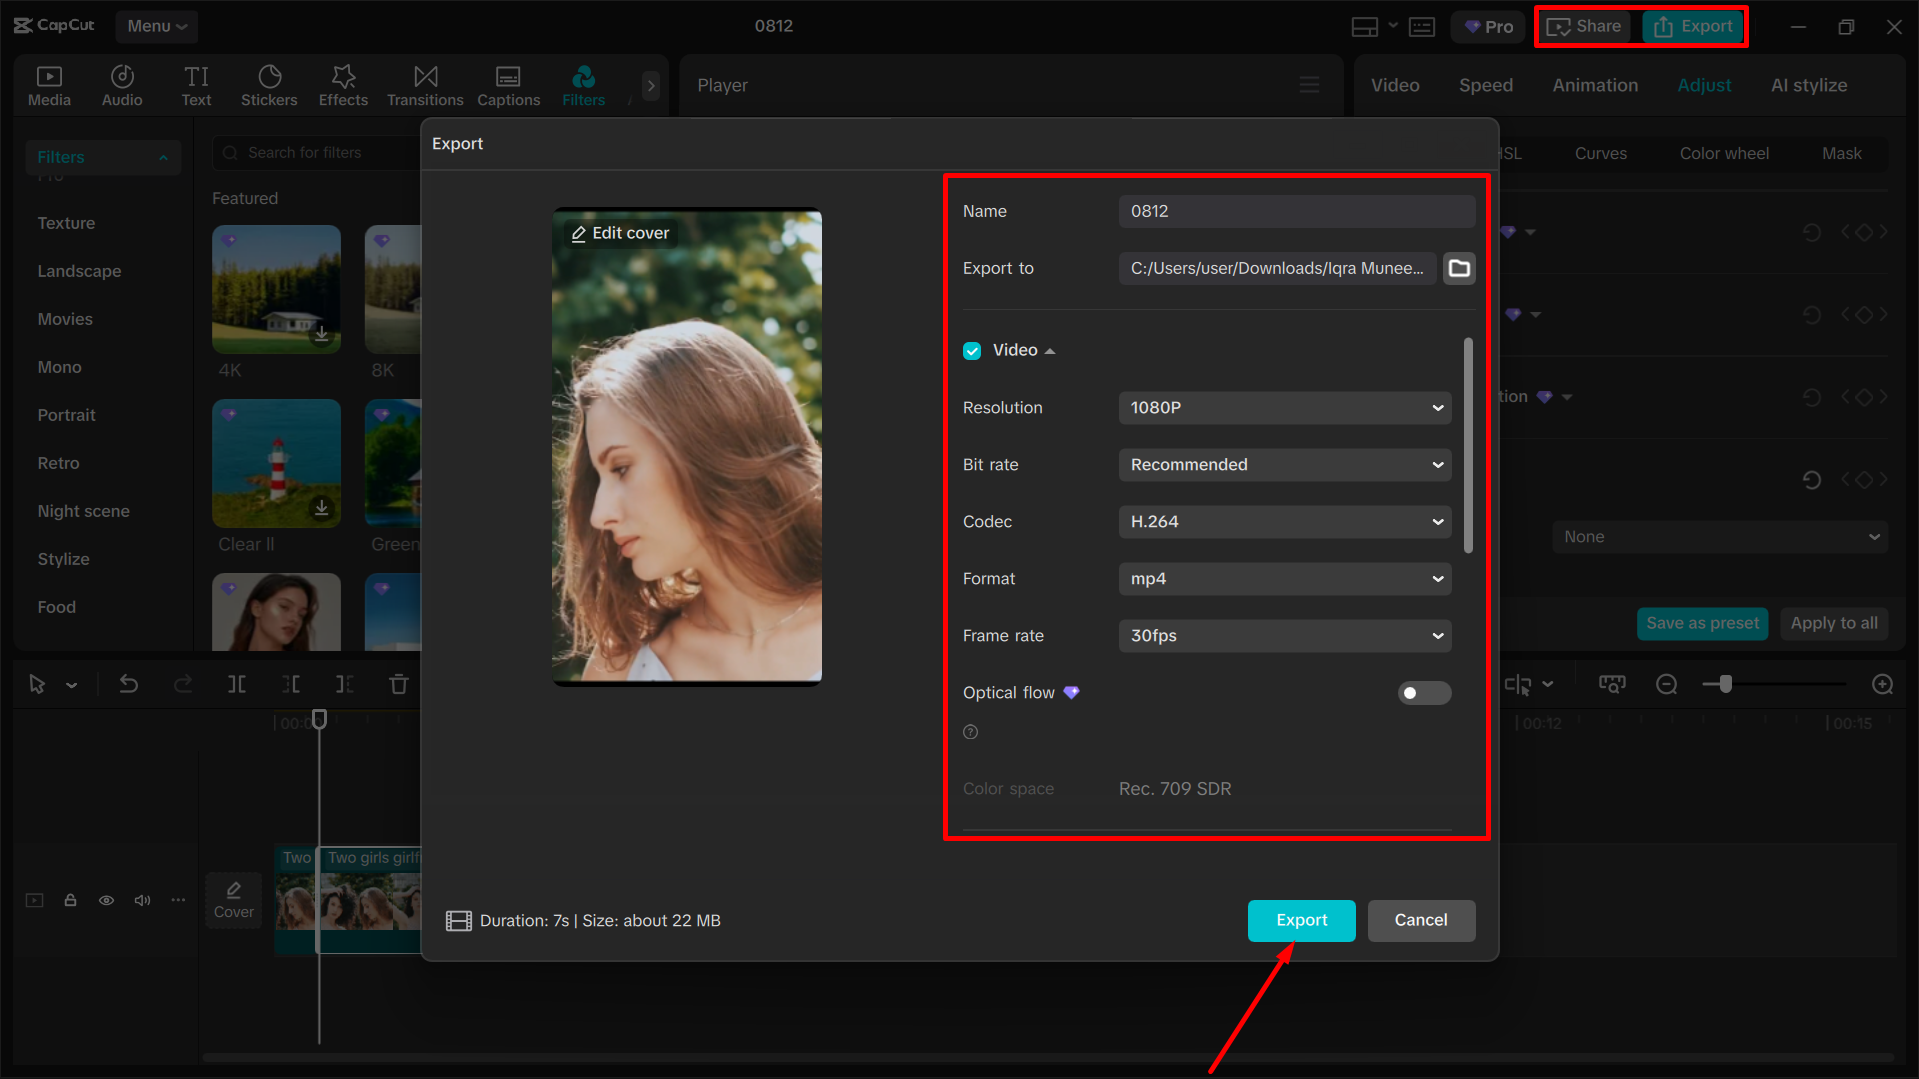Open the Frame rate dropdown showing 30fps
1919x1079 pixels.
(x=1284, y=635)
